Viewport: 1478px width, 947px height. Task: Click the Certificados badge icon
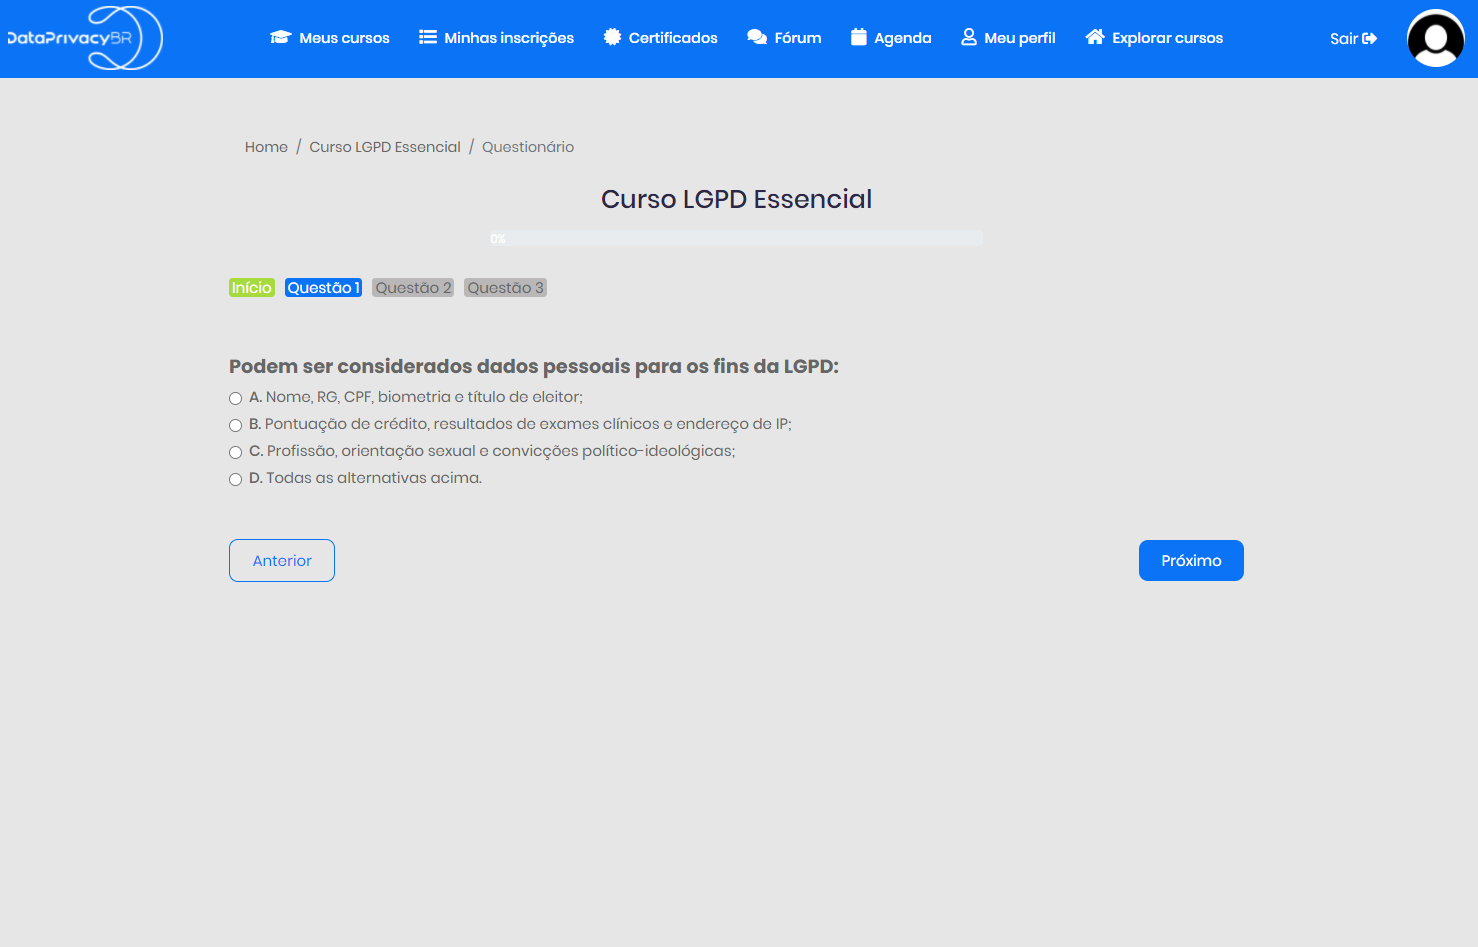(612, 37)
